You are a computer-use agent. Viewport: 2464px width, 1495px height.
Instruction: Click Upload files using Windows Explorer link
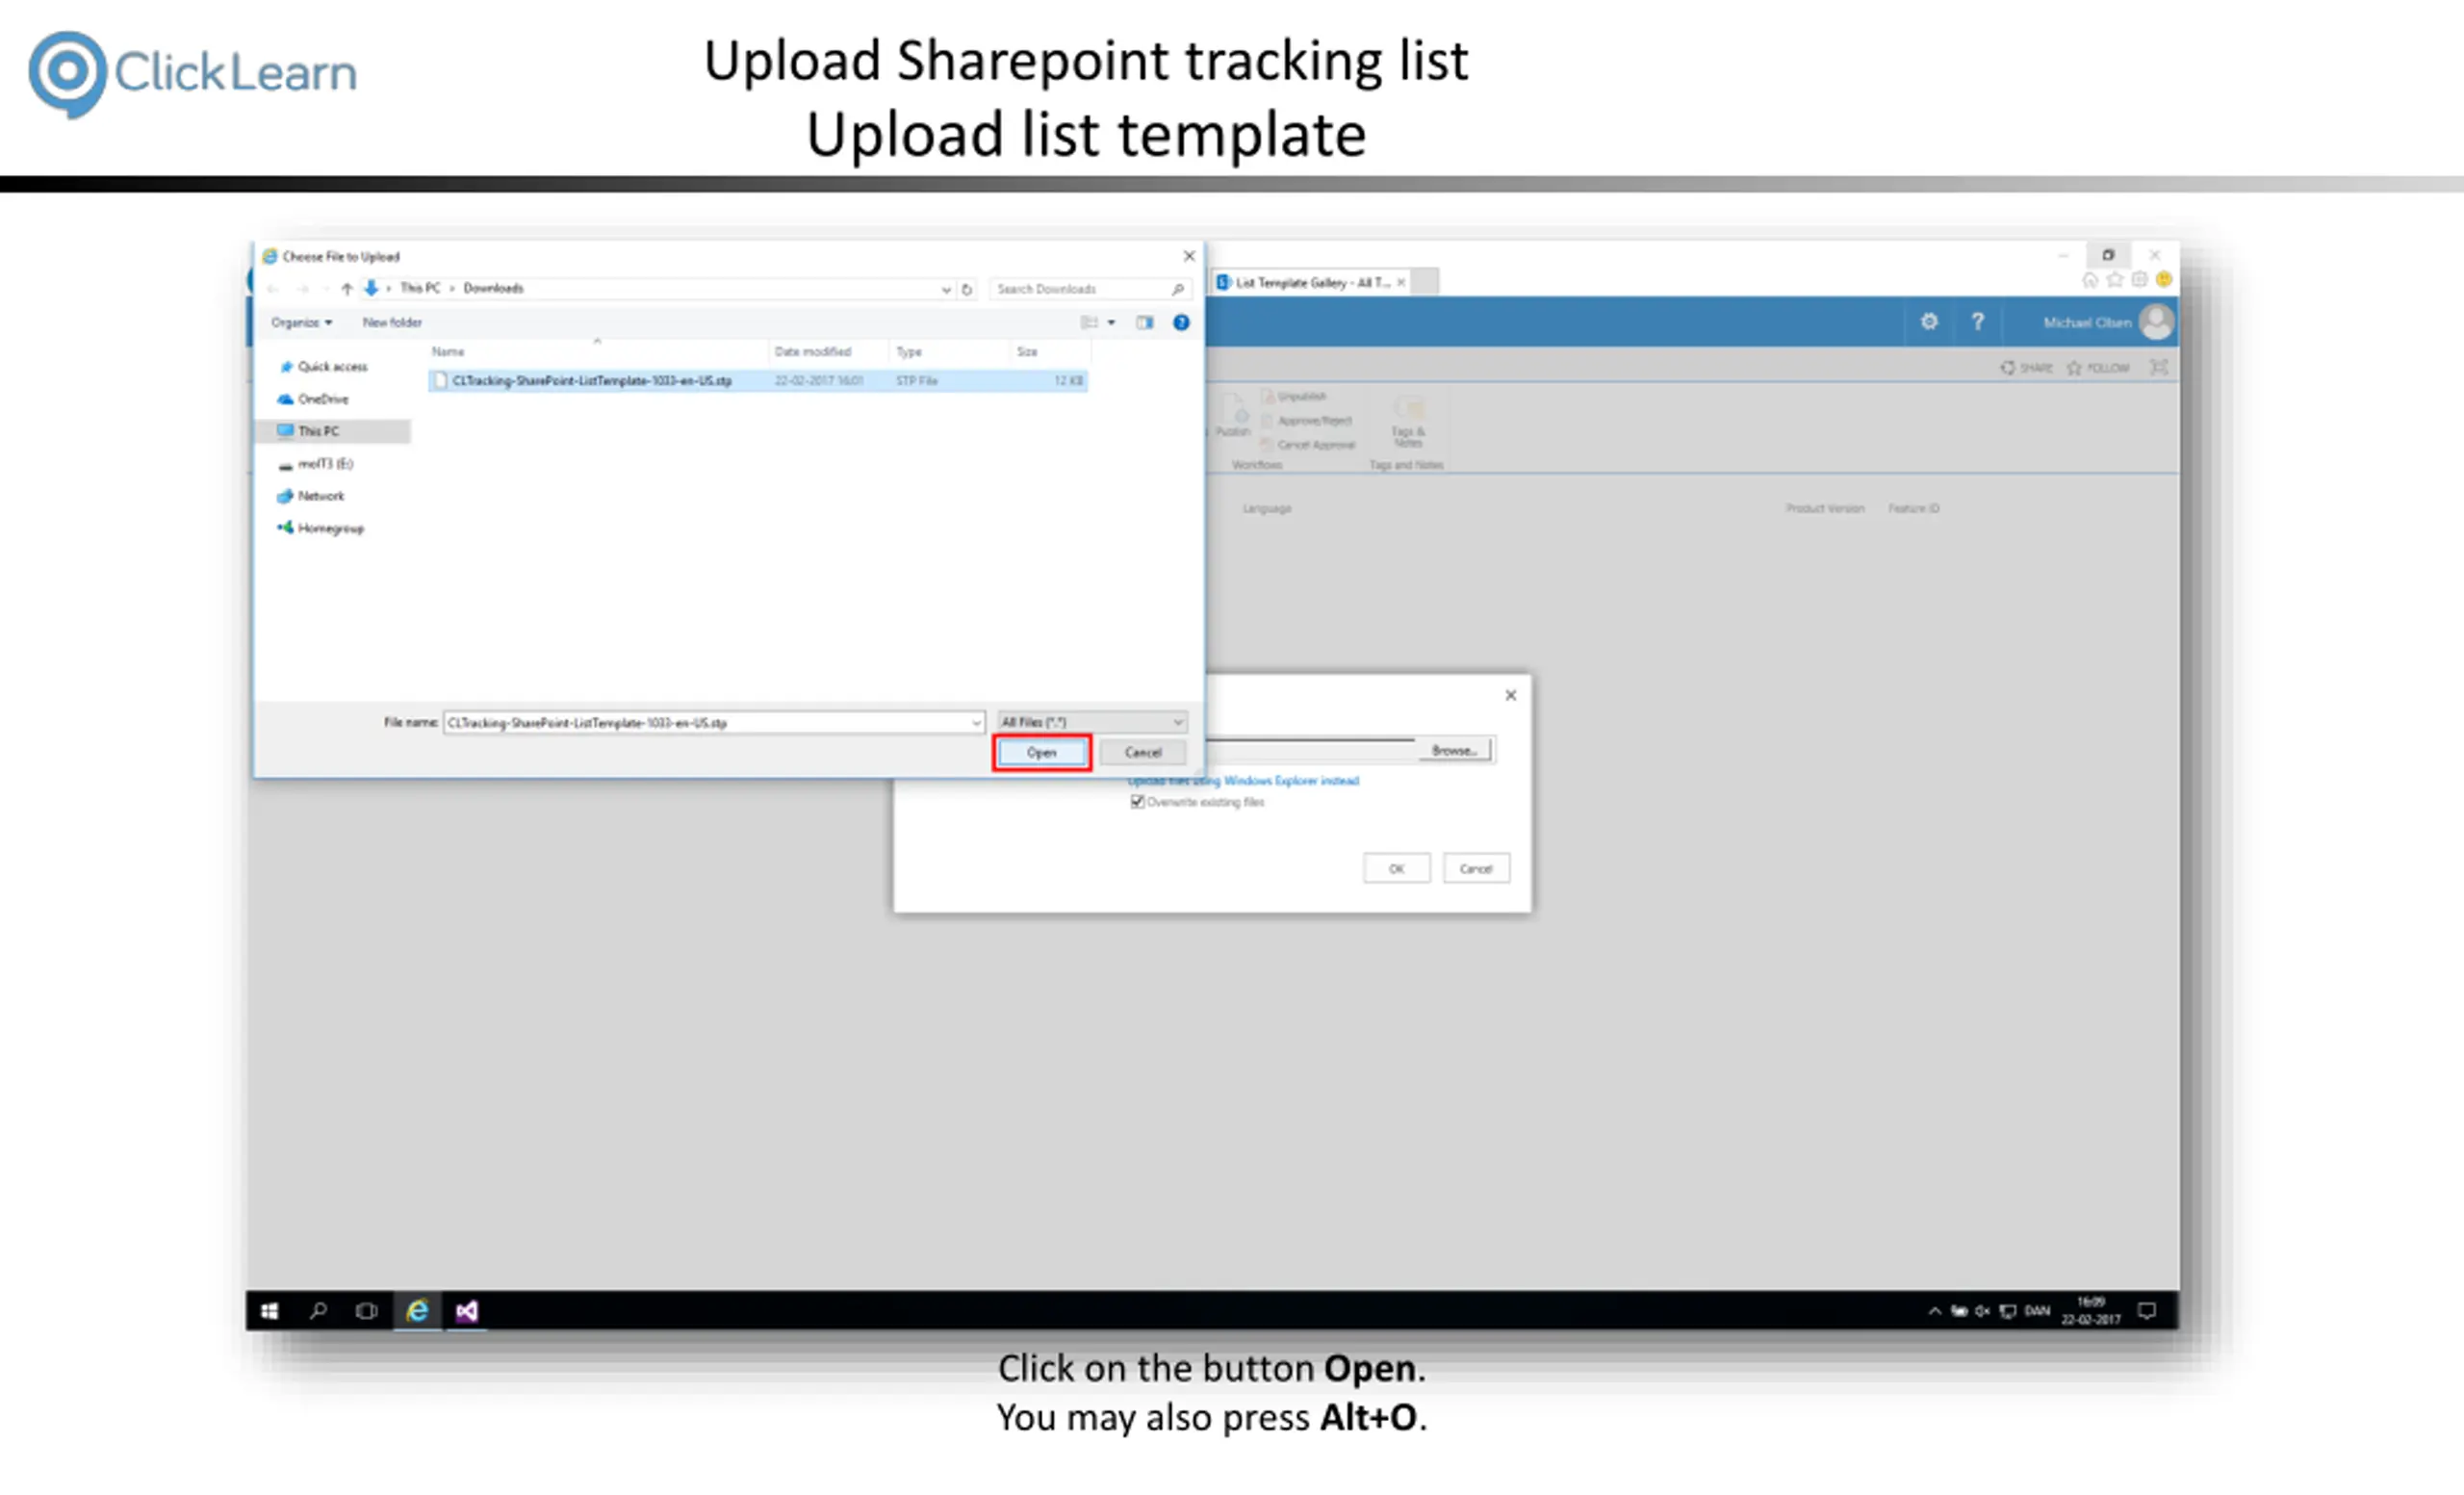coord(1244,781)
